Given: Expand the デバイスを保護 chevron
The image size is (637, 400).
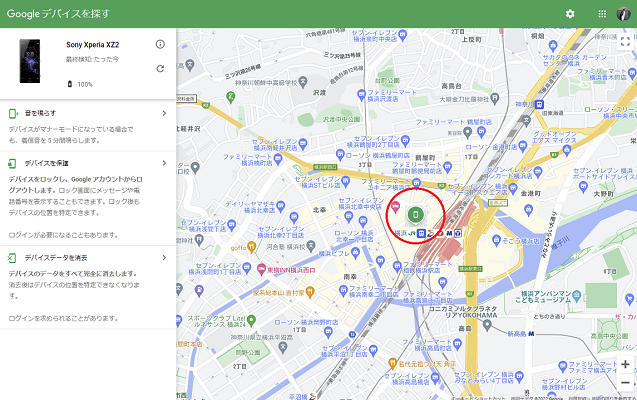Looking at the screenshot, I should pos(164,163).
